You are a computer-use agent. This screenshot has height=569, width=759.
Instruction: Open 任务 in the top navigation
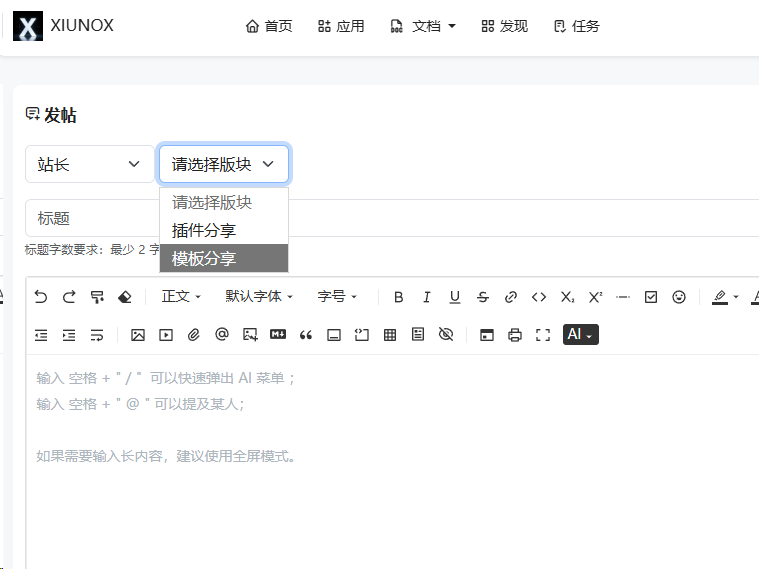pyautogui.click(x=577, y=26)
